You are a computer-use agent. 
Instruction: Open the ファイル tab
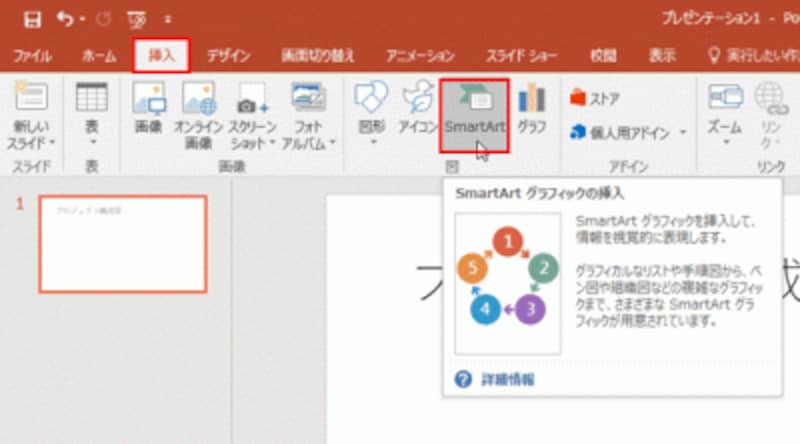32,55
